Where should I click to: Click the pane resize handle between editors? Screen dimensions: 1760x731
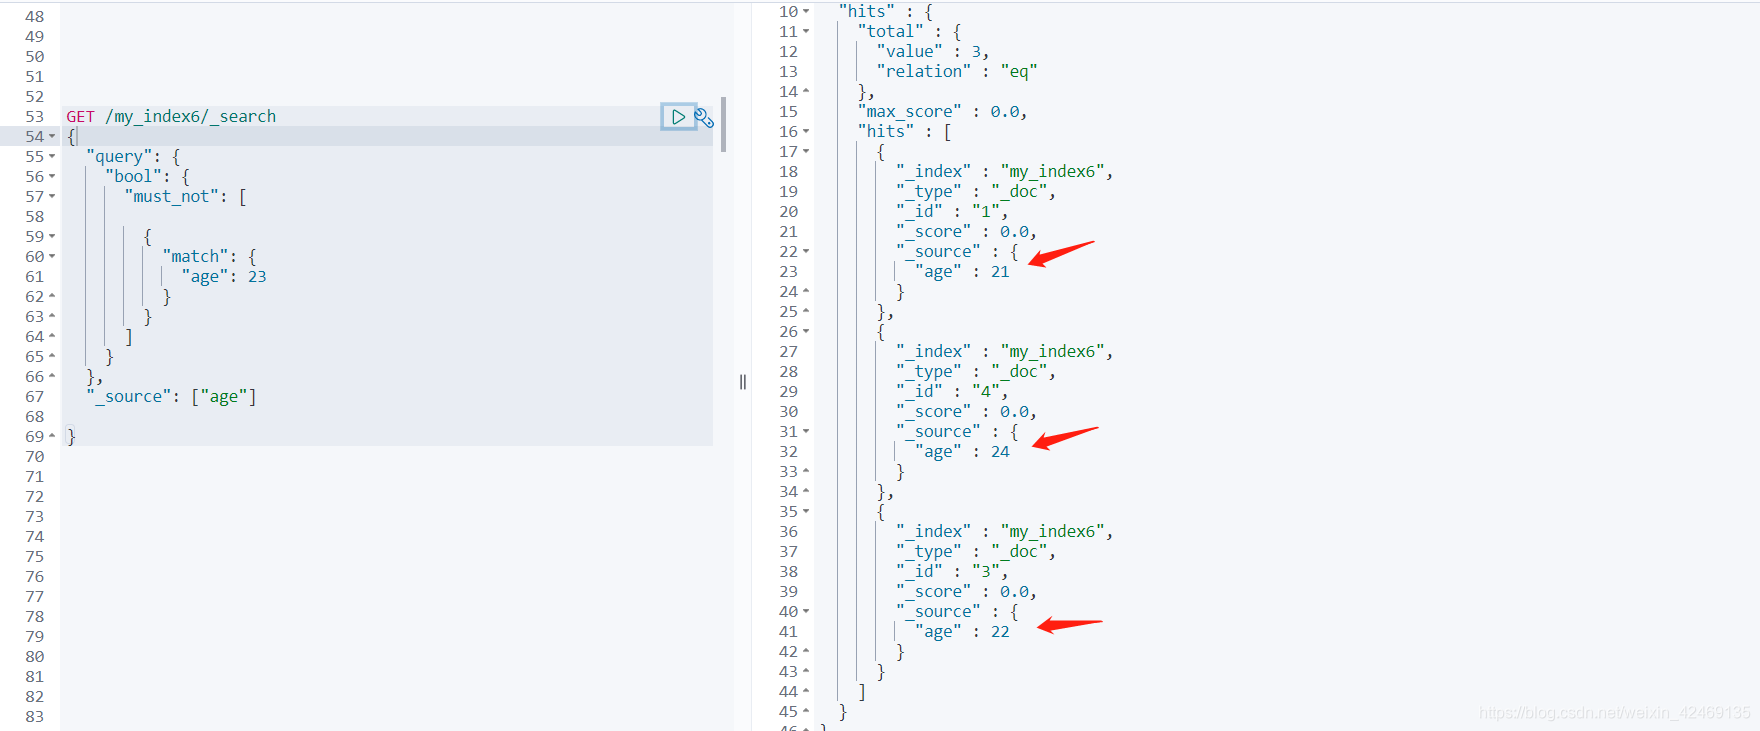click(743, 381)
